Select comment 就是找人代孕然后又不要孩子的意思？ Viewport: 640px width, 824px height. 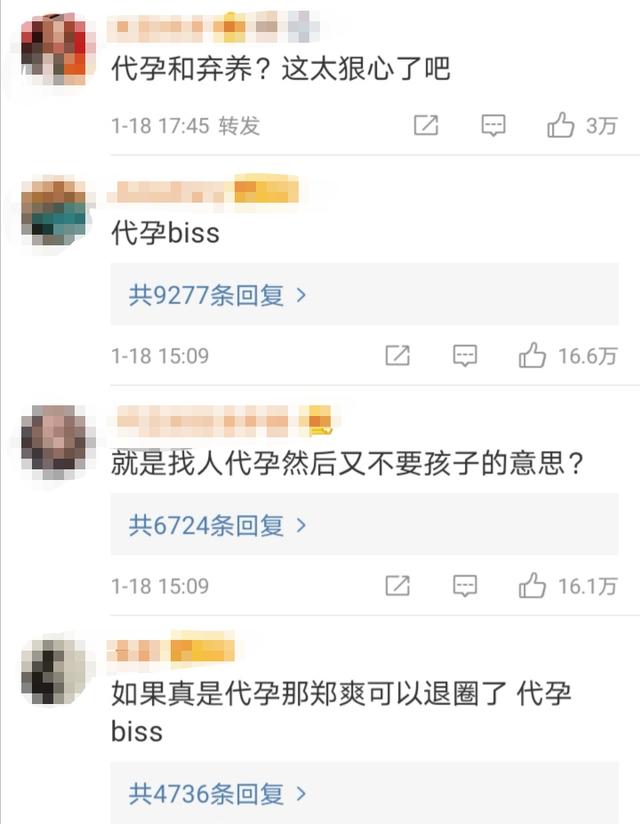click(347, 463)
